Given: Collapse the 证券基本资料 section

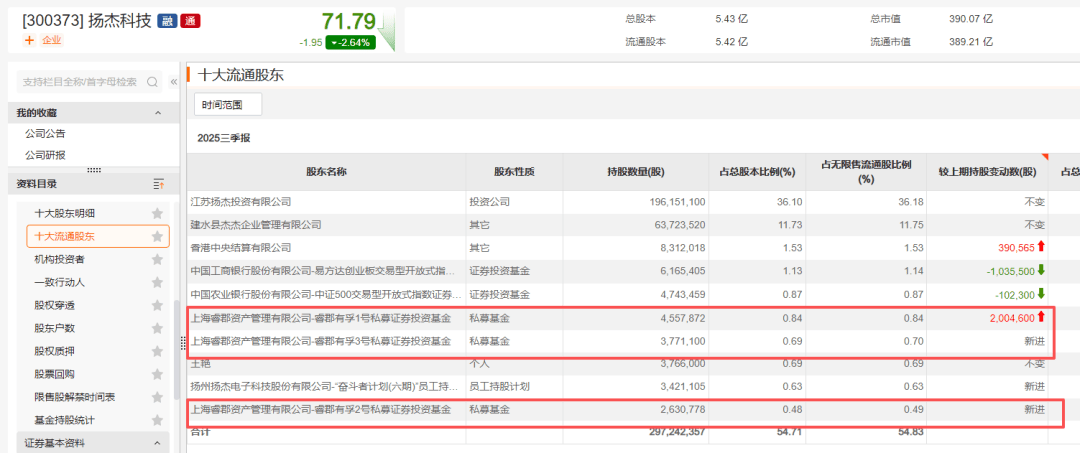Looking at the screenshot, I should click(158, 443).
